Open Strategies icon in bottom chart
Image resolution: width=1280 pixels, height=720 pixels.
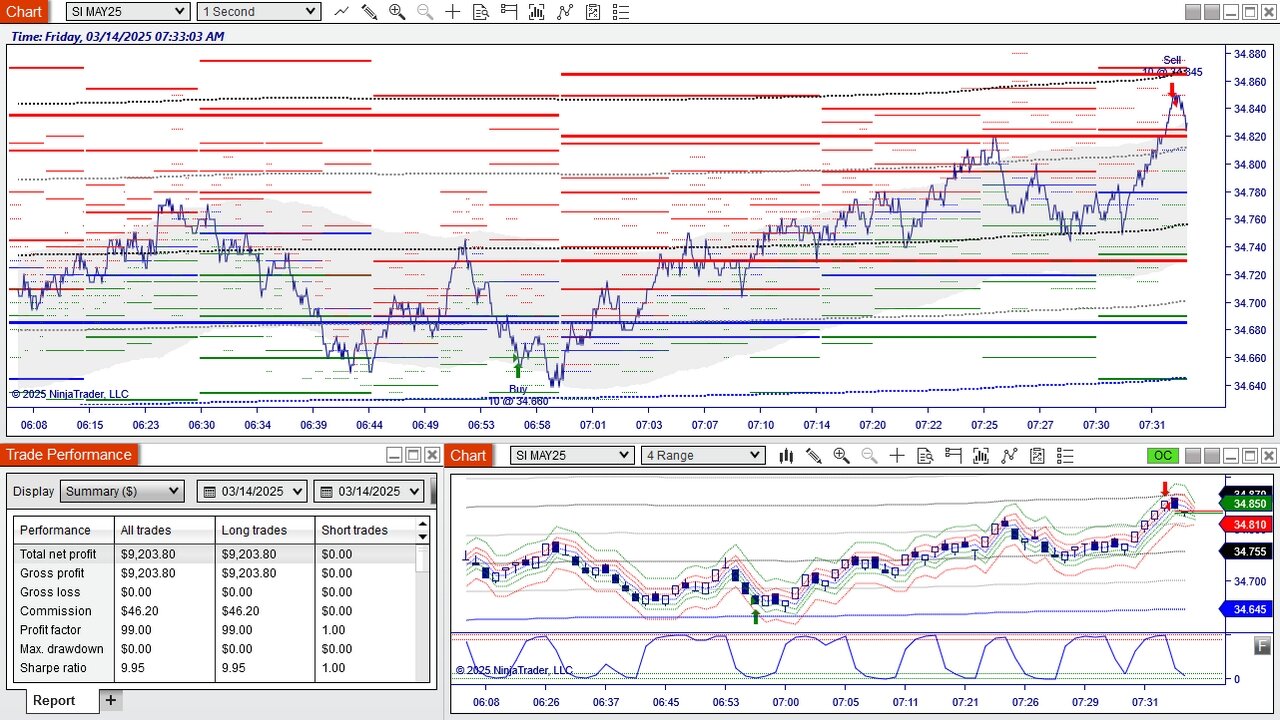tap(1037, 455)
